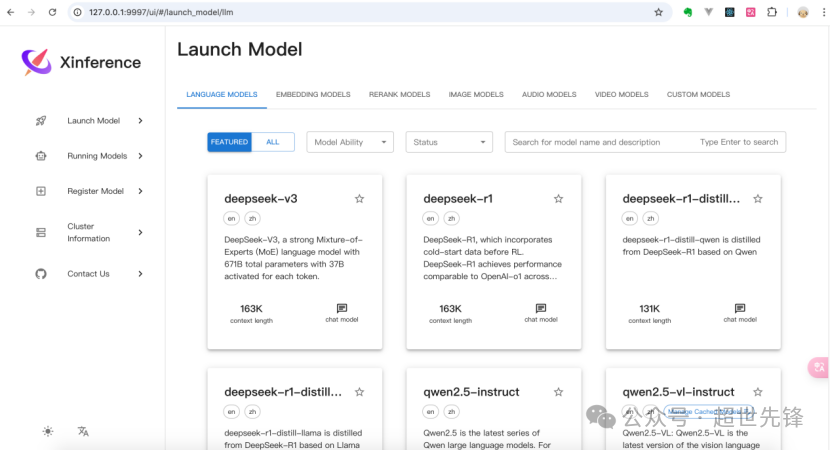
Task: Favorite the qwen2.5-vl-instruct star
Action: [758, 392]
